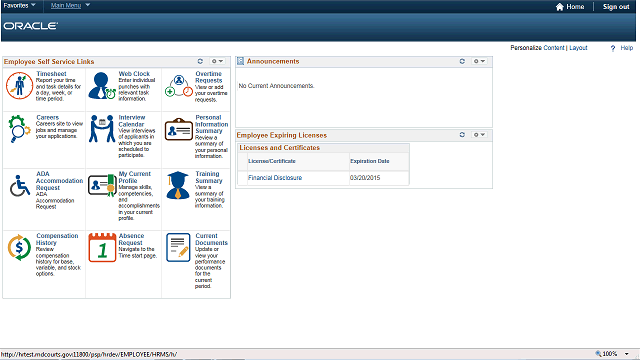Screen dimensions: 640x360
Task: Click the License/Certificate column header
Action: tap(272, 161)
